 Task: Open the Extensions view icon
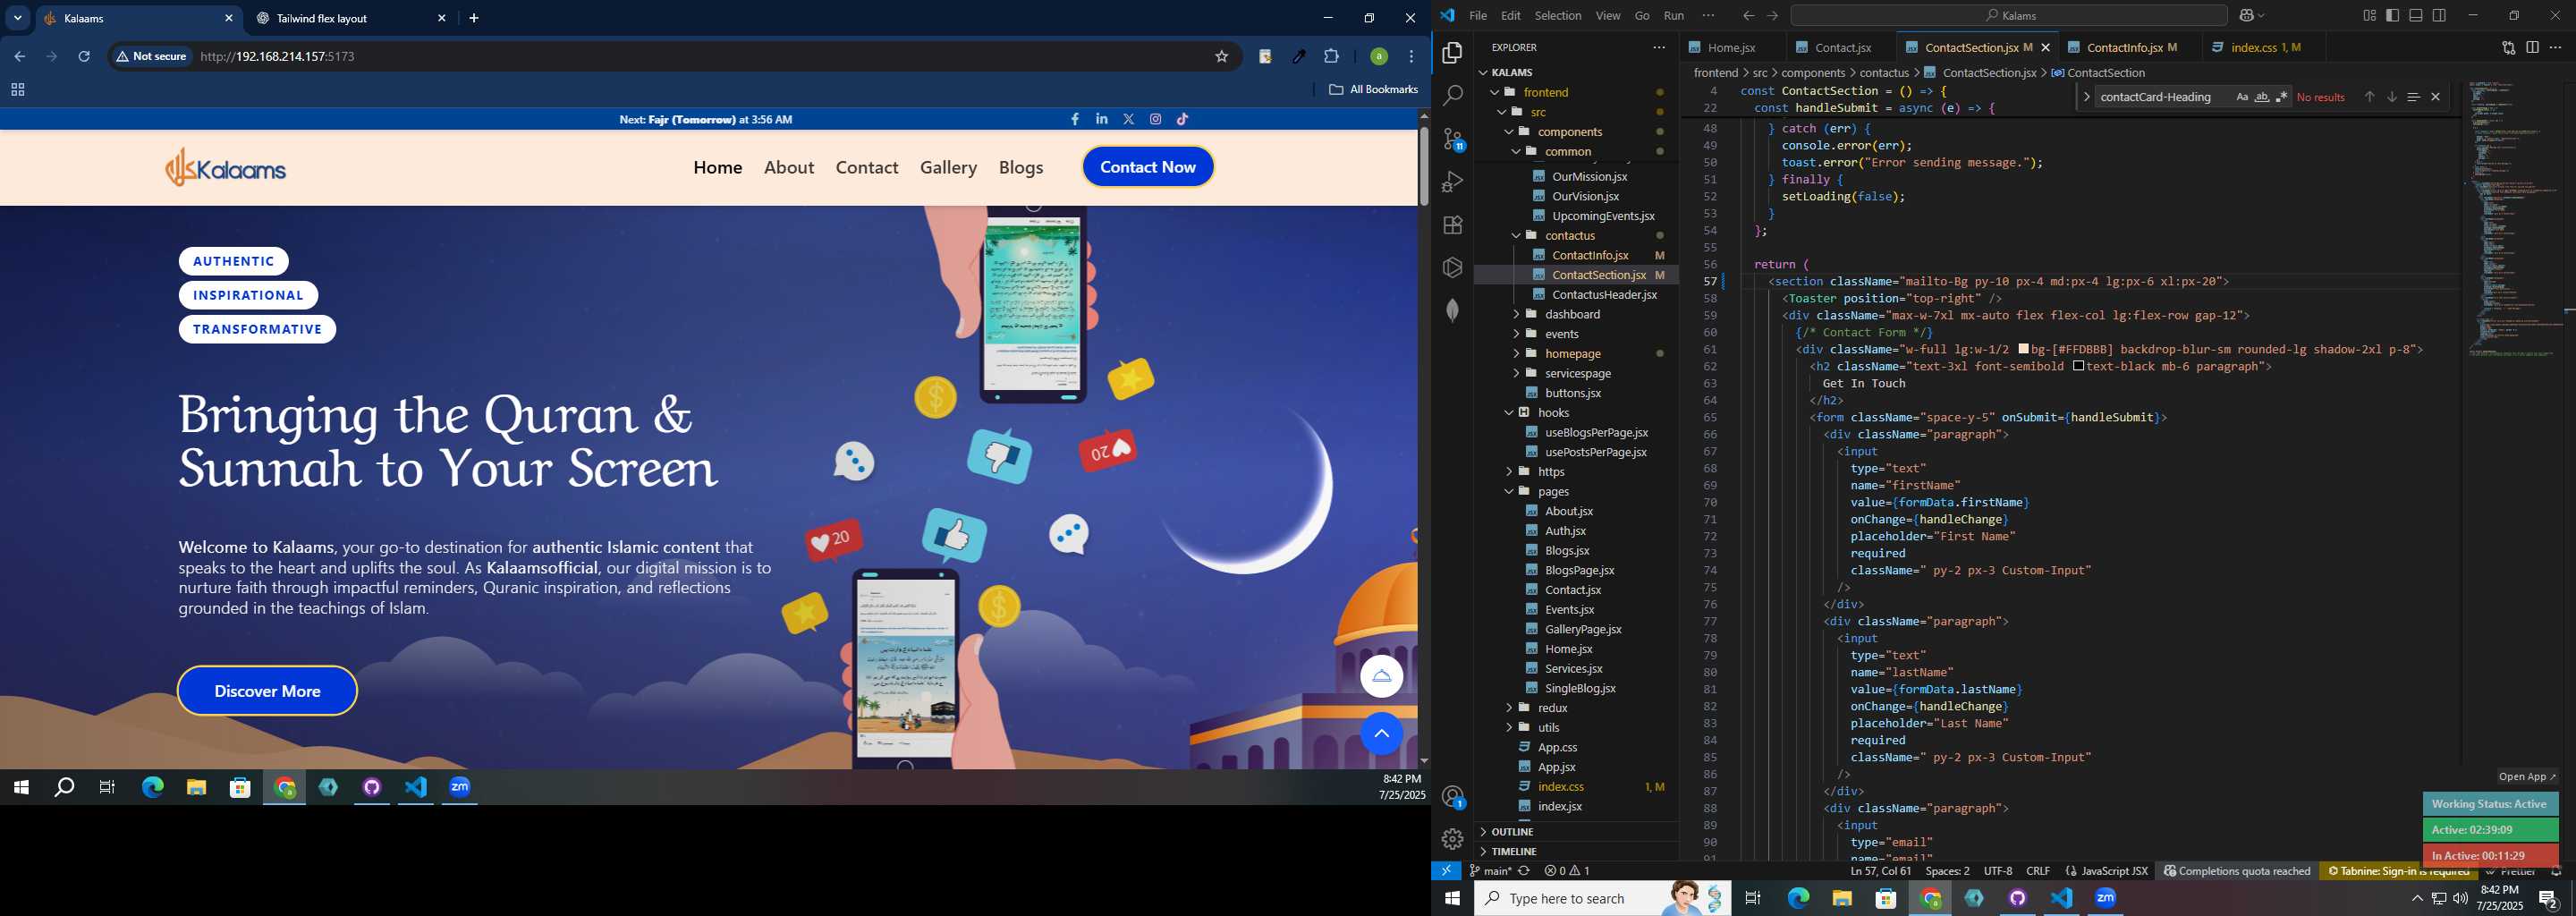point(1453,225)
